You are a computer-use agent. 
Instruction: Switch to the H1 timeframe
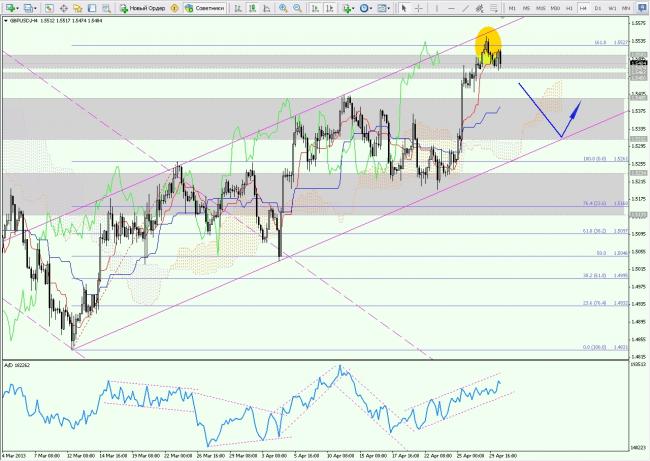click(569, 8)
